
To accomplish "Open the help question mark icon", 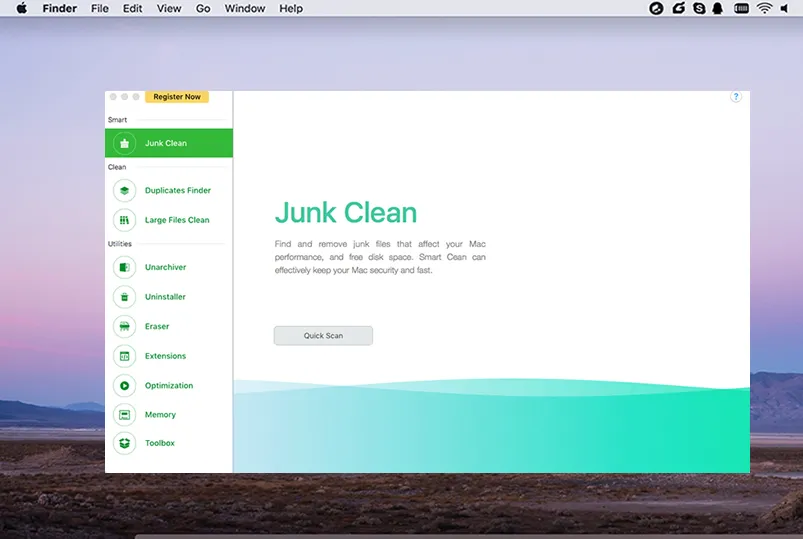I will coord(736,97).
